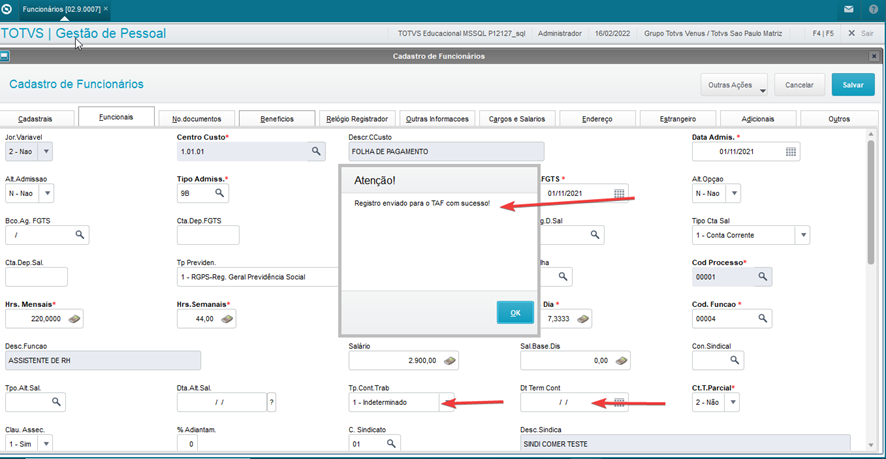The image size is (886, 459).
Task: Open the Outras Ações dropdown
Action: [734, 85]
